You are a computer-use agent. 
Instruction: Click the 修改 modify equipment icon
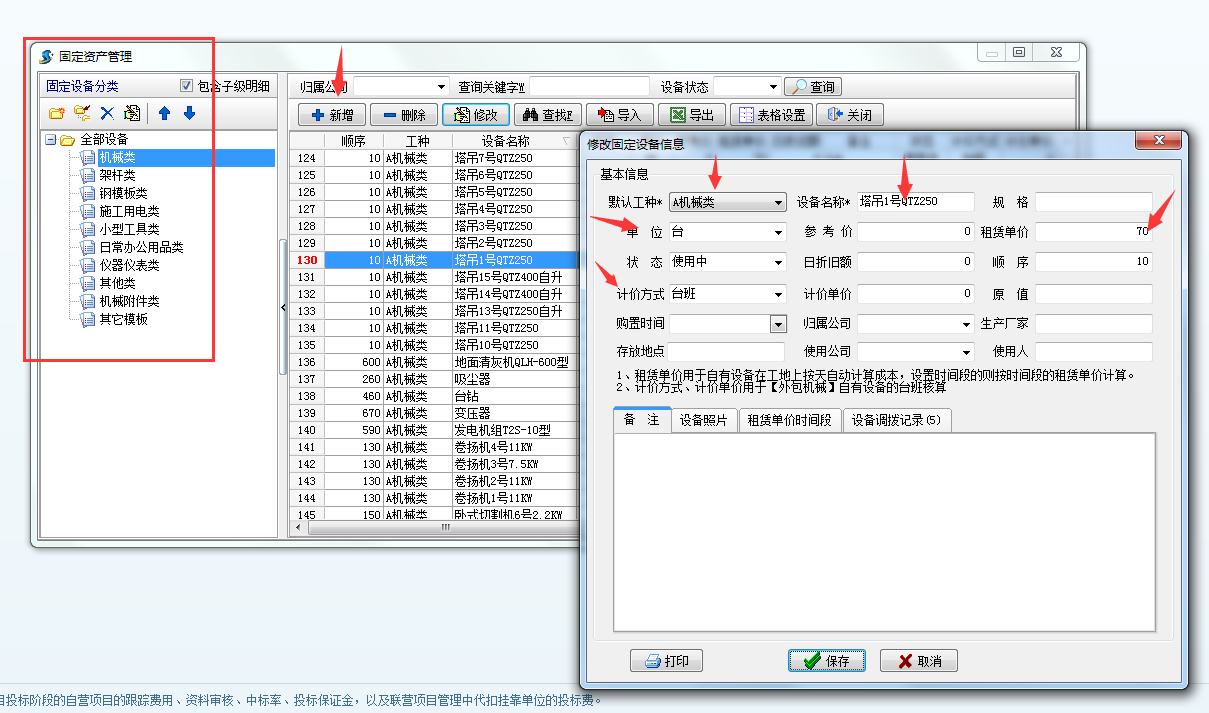[474, 113]
